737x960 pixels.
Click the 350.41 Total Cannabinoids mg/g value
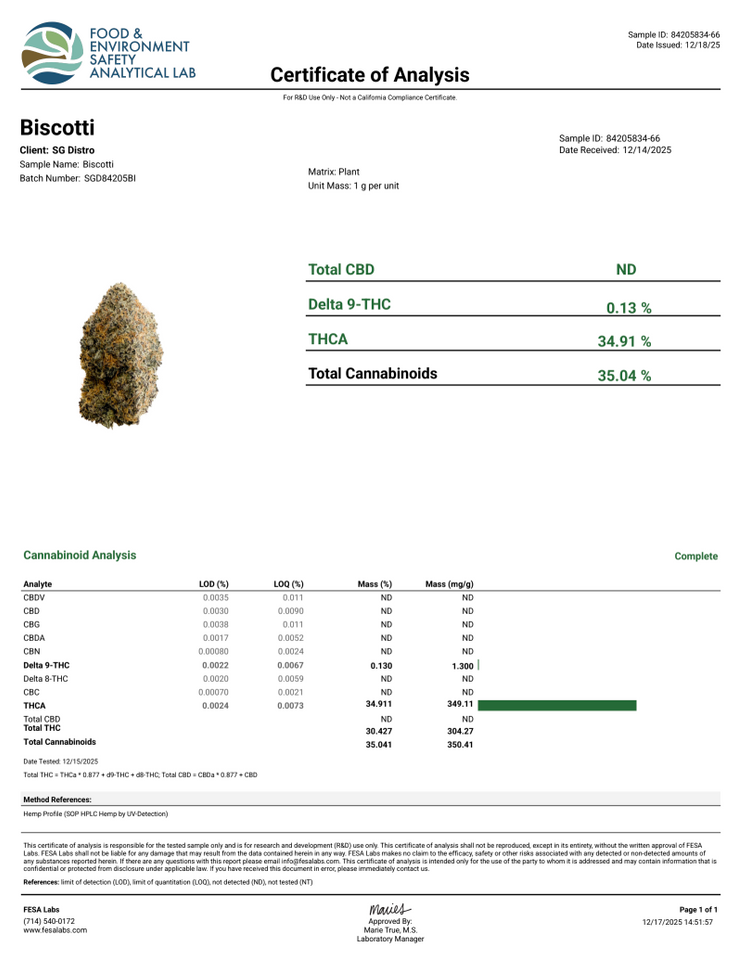pyautogui.click(x=460, y=745)
